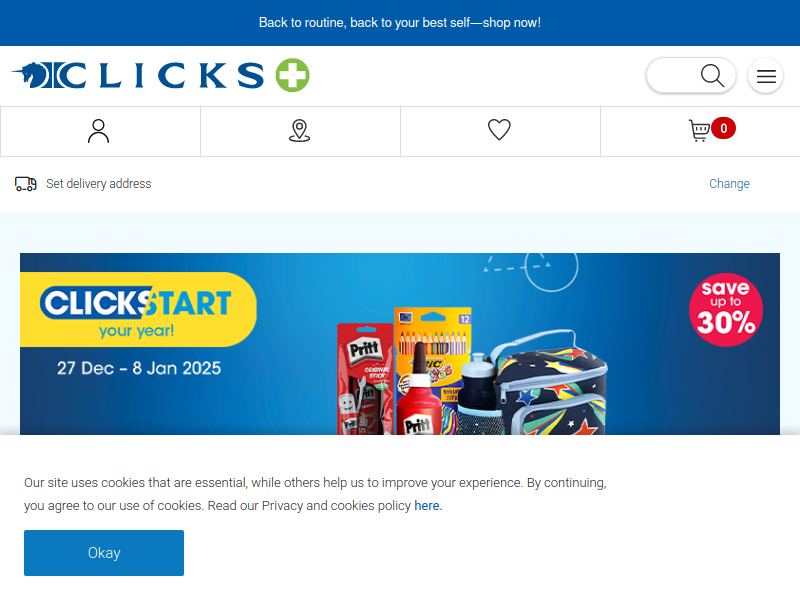This screenshot has height=600, width=800.
Task: Open the account profile icon
Action: click(x=98, y=131)
